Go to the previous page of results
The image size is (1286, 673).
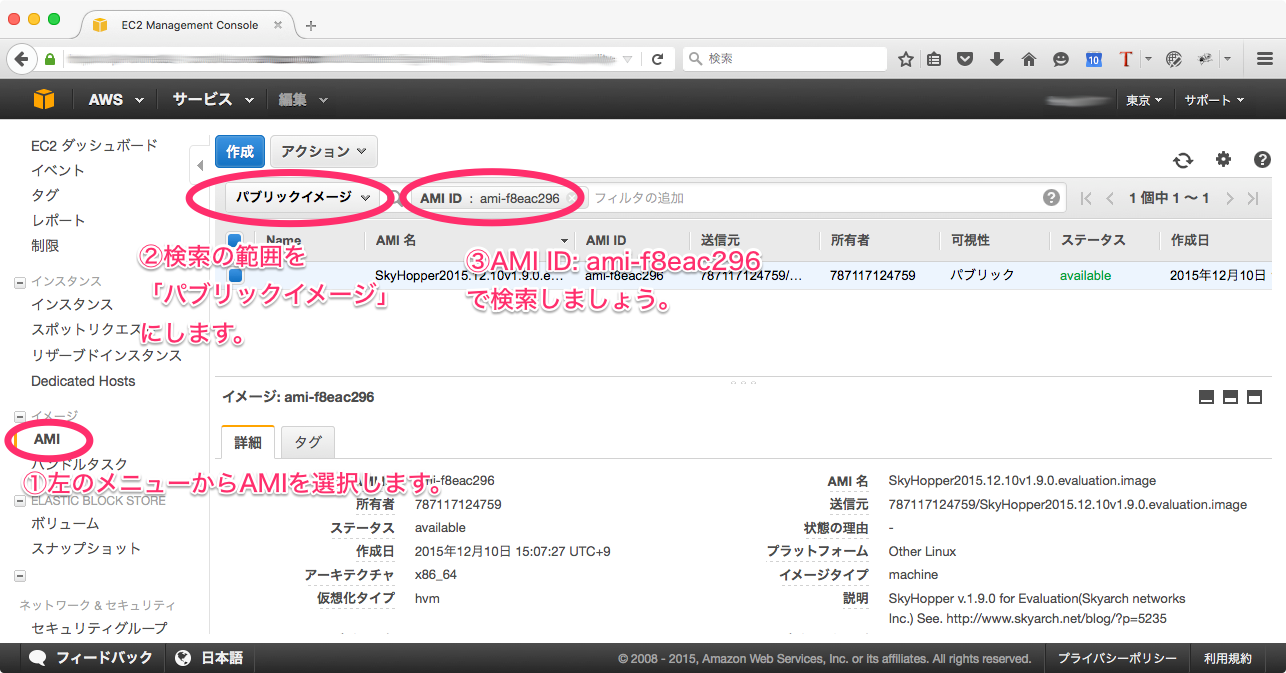point(1110,198)
